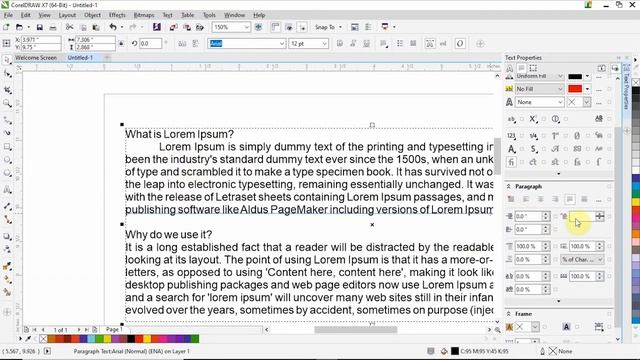This screenshot has width=640, height=360.
Task: Click the Undo arrow icon
Action: click(x=113, y=27)
